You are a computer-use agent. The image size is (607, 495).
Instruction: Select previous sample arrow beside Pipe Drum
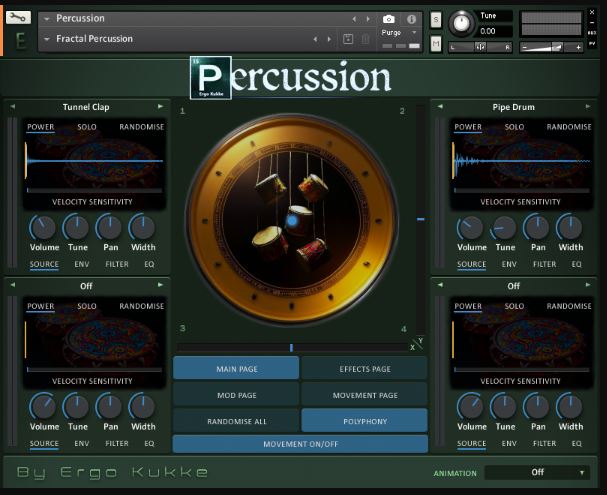click(x=440, y=106)
